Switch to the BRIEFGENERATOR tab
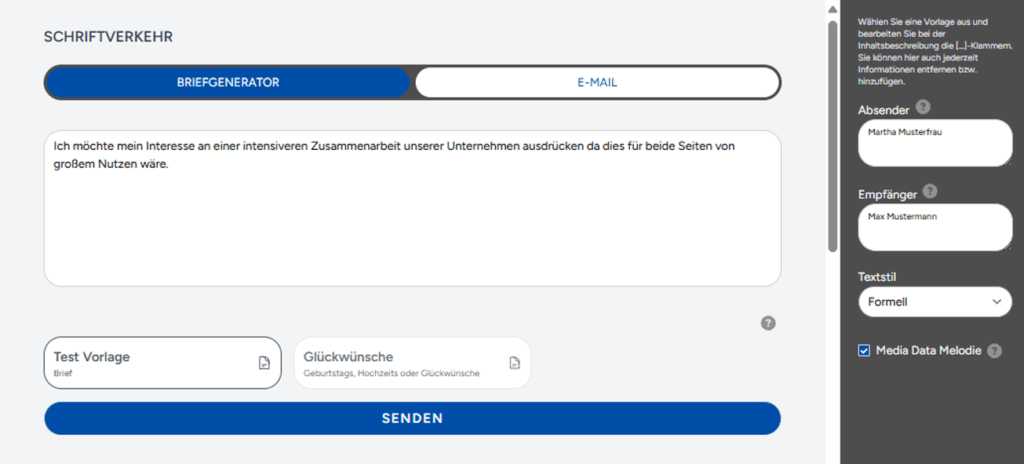The height and width of the screenshot is (464, 1024). (228, 82)
